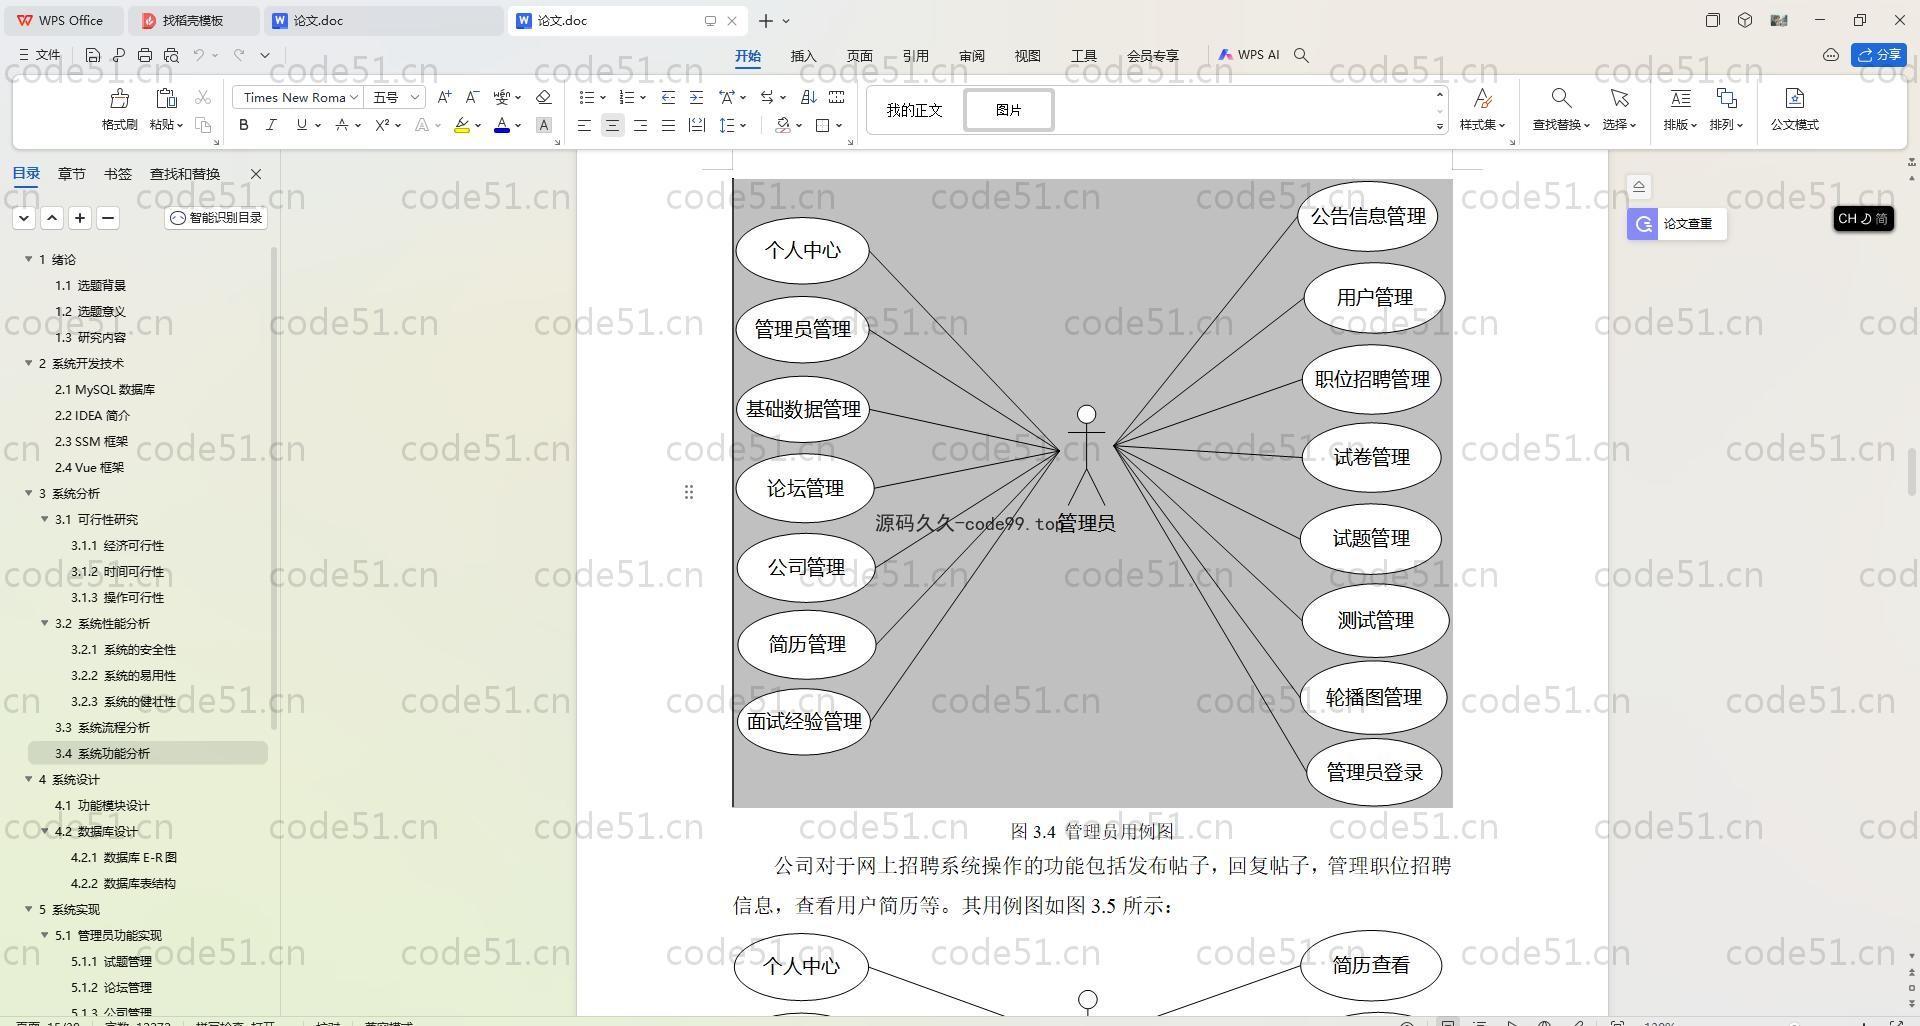Image resolution: width=1920 pixels, height=1026 pixels.
Task: Click the Select cursor icon
Action: [x=1619, y=98]
